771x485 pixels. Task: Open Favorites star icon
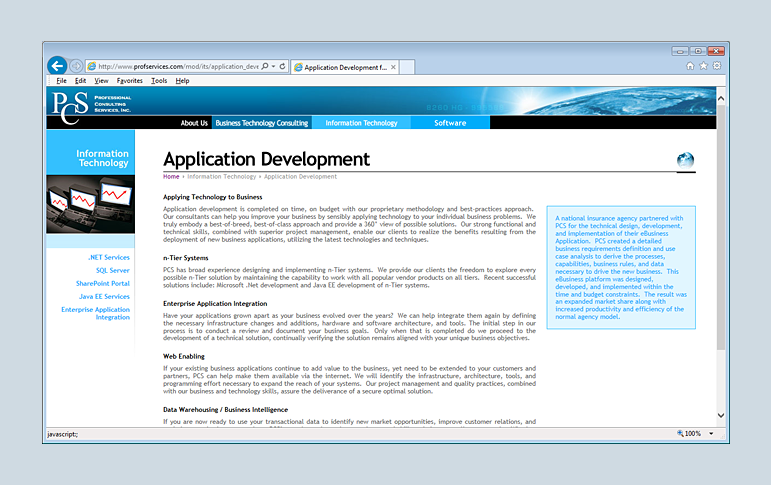(x=704, y=66)
